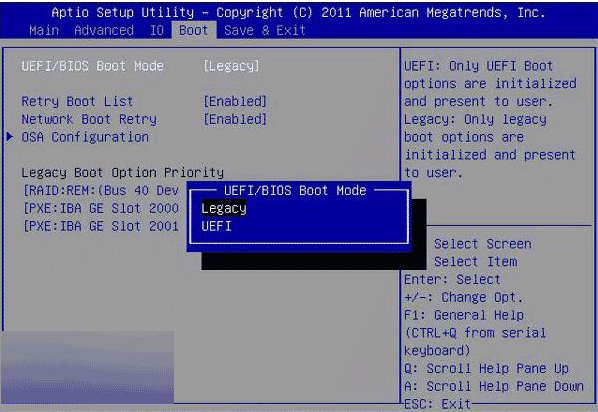Open the [Legacy] value of UEFI/BIOS Boot Mode

pos(231,66)
